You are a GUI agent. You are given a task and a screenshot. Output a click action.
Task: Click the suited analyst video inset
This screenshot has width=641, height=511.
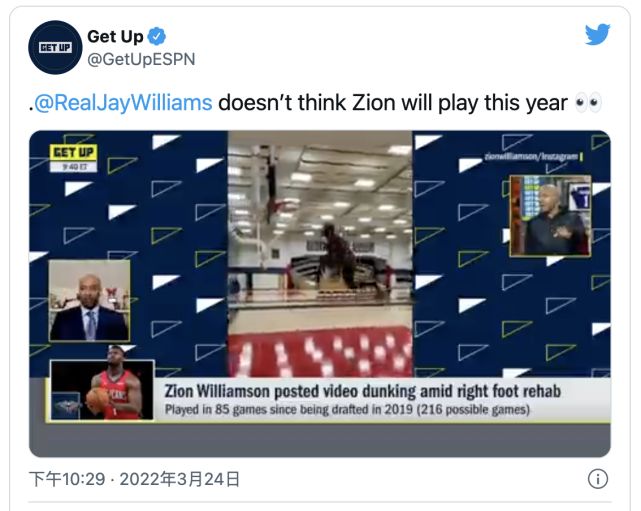90,300
